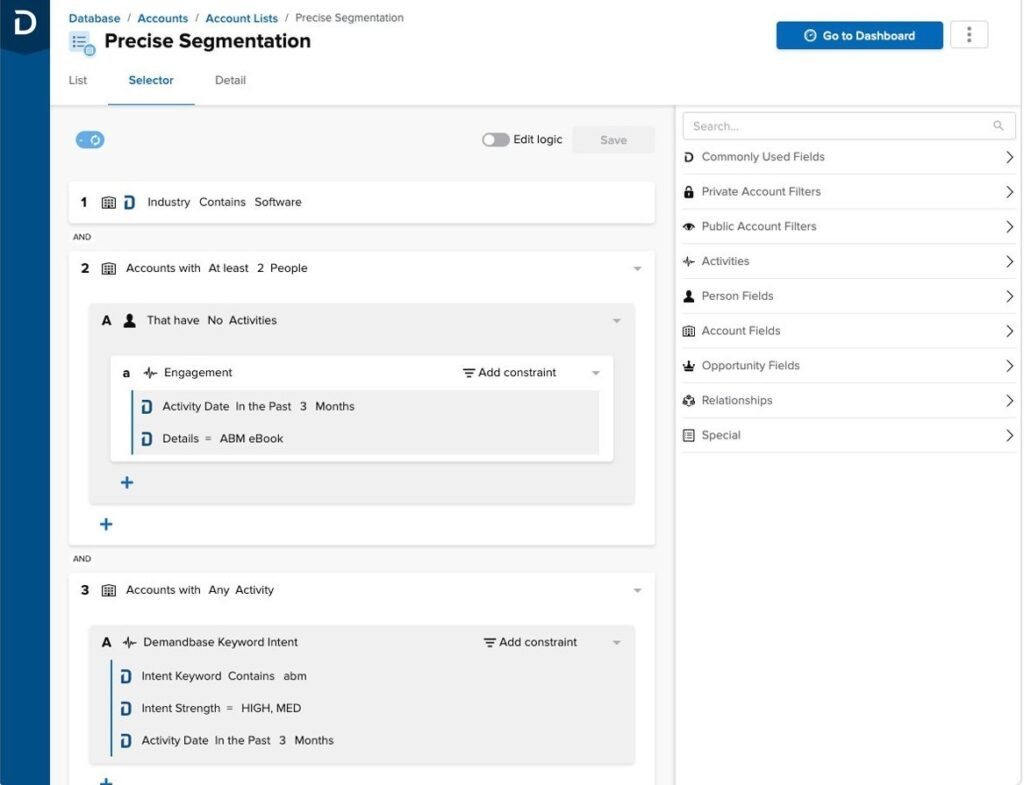Click pulse icon beside Demandbase Keyword Intent
1024x785 pixels.
129,643
